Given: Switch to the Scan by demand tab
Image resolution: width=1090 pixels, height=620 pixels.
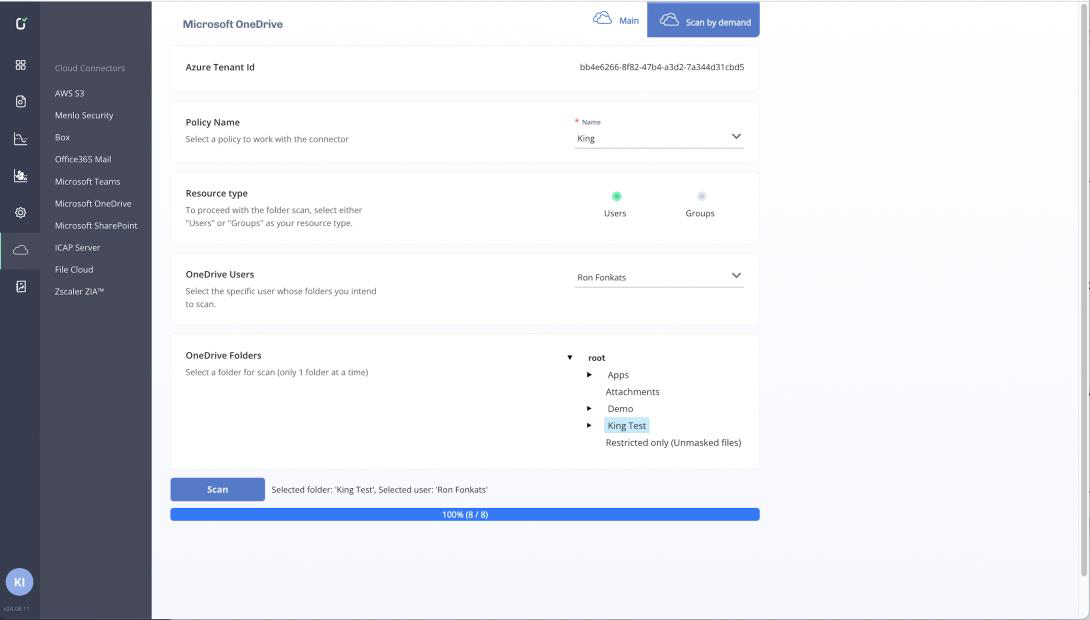Looking at the screenshot, I should point(703,20).
